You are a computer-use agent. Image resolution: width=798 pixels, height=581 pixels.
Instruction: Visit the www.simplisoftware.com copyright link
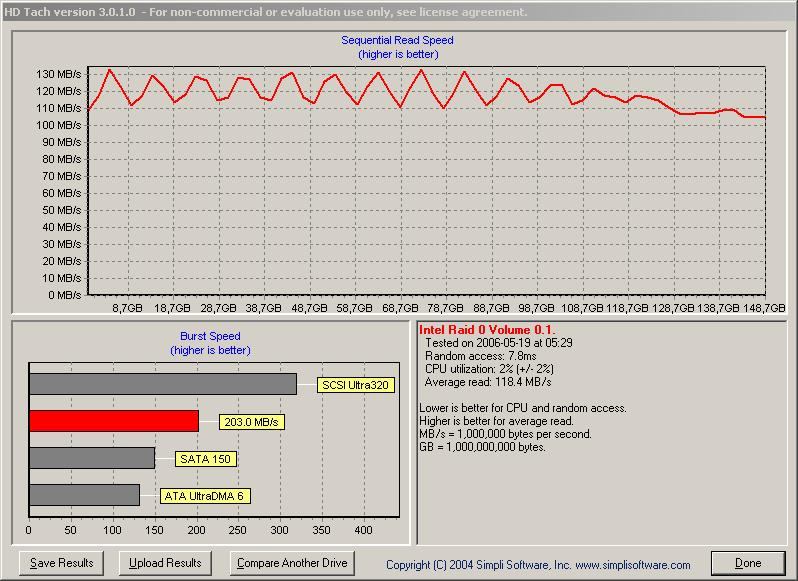(633, 565)
